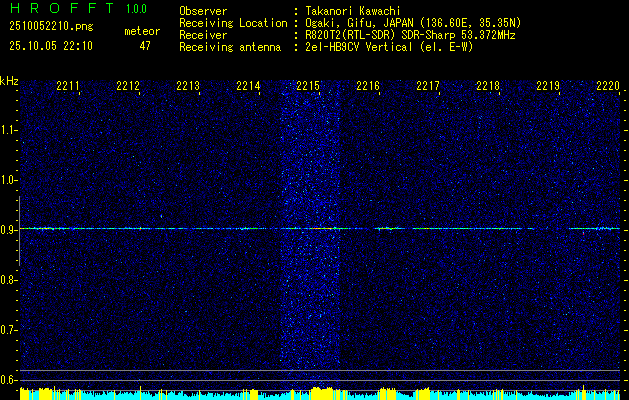Click the 0.7 frequency axis label

[8, 330]
